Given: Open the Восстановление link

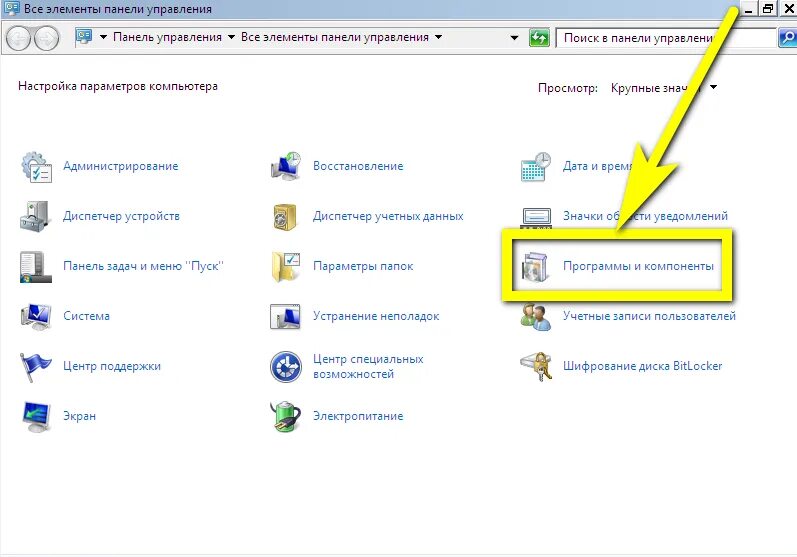Looking at the screenshot, I should 358,166.
